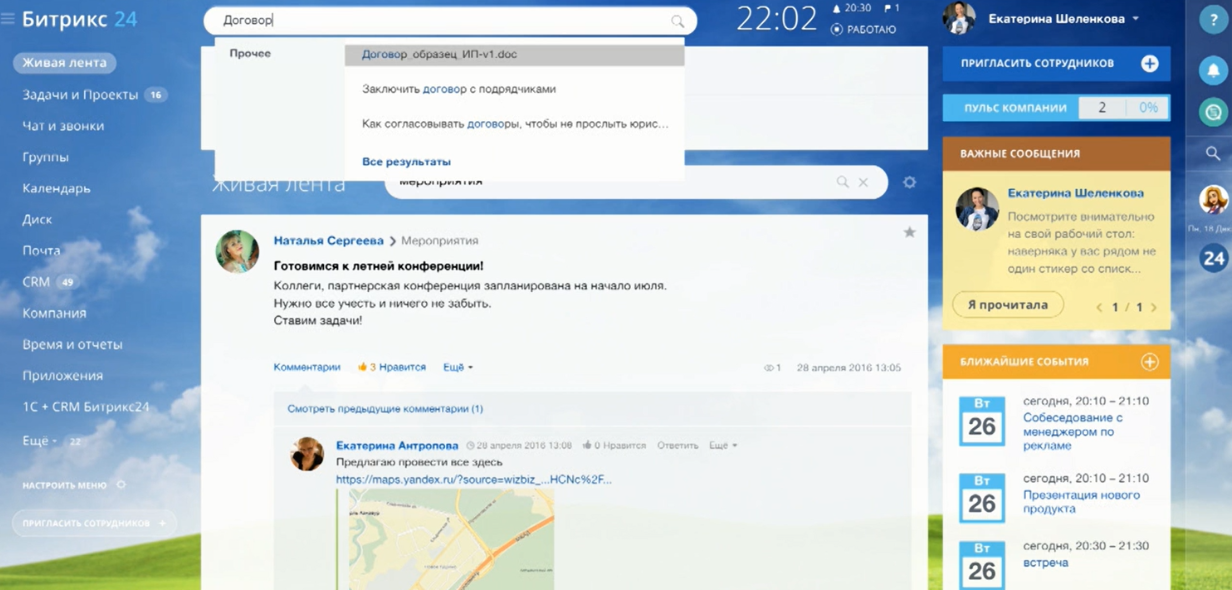Click Комментарии link under post
This screenshot has height=590, width=1232.
(307, 367)
